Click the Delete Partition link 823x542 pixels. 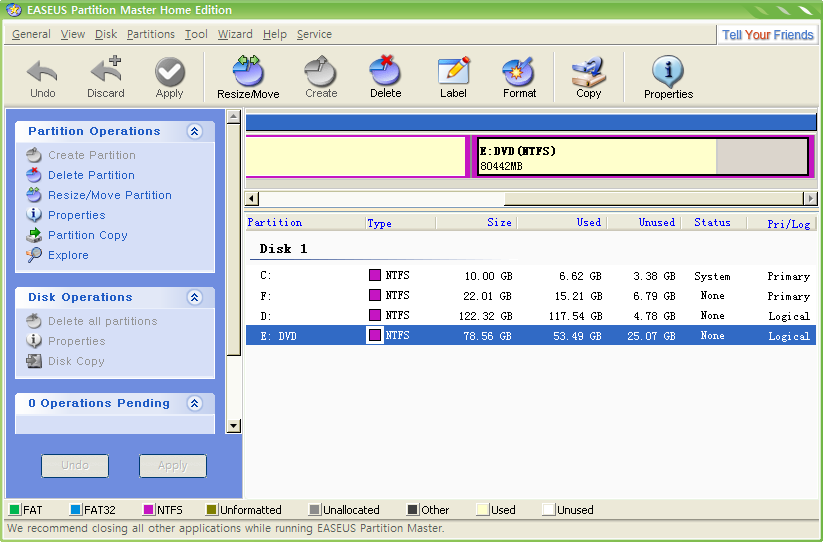point(91,175)
